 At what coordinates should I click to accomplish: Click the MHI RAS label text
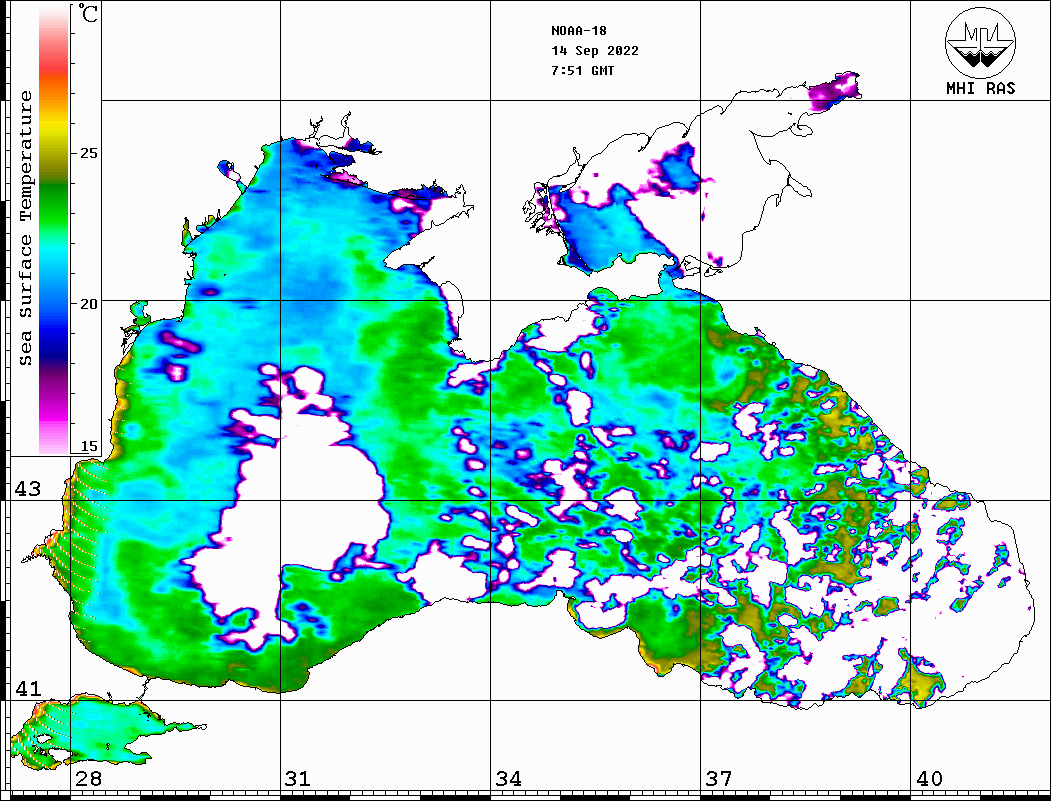tap(980, 88)
